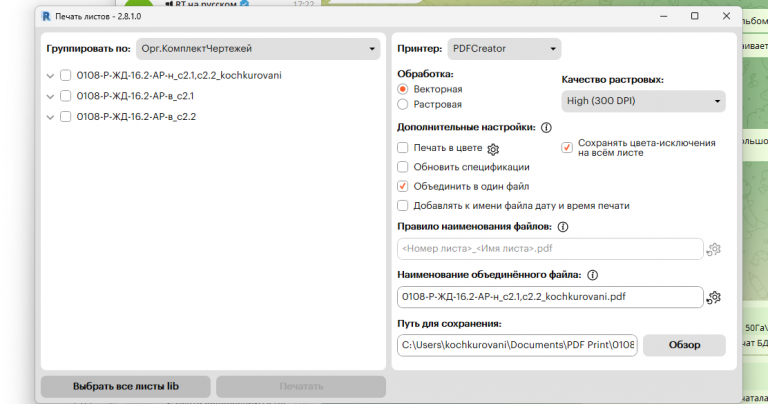The image size is (768, 404).
Task: Expand the 0108-Р-ЖД-16.2-АР-в_с2.1 group
Action: (50, 96)
